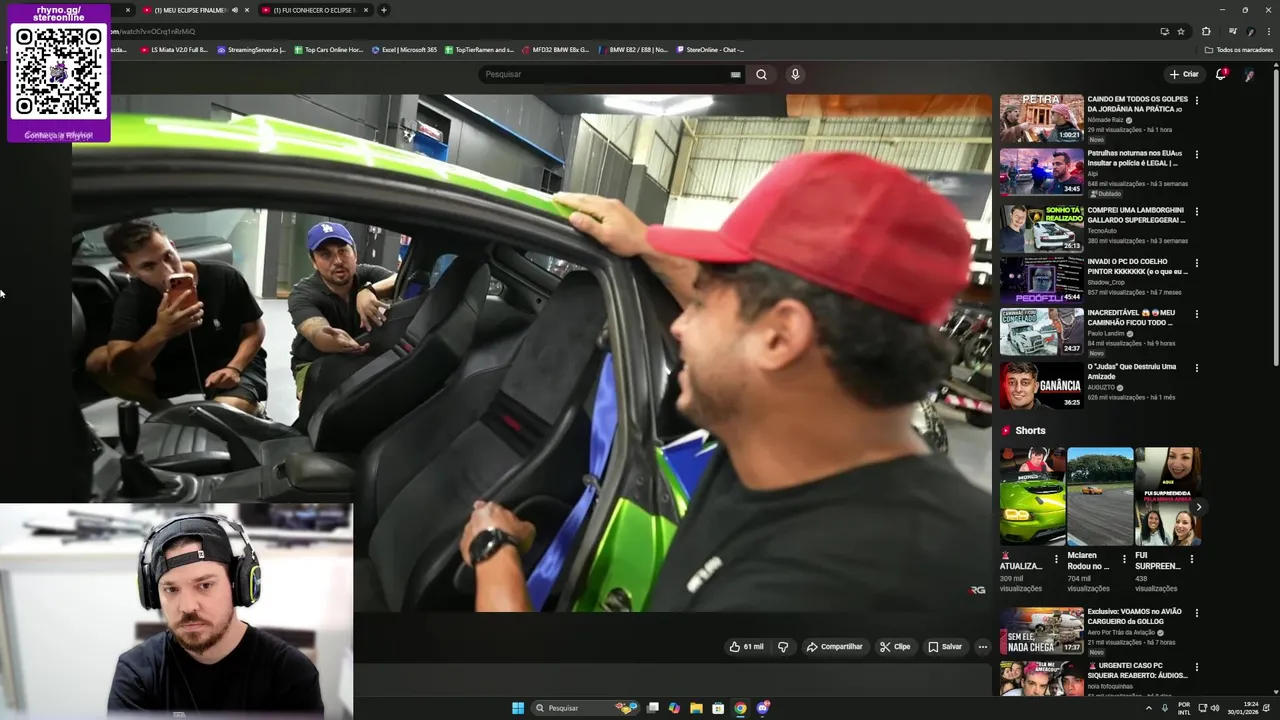Open the 'LS Miata V2.0 Full' bookmark
The height and width of the screenshot is (720, 1280).
(x=174, y=49)
